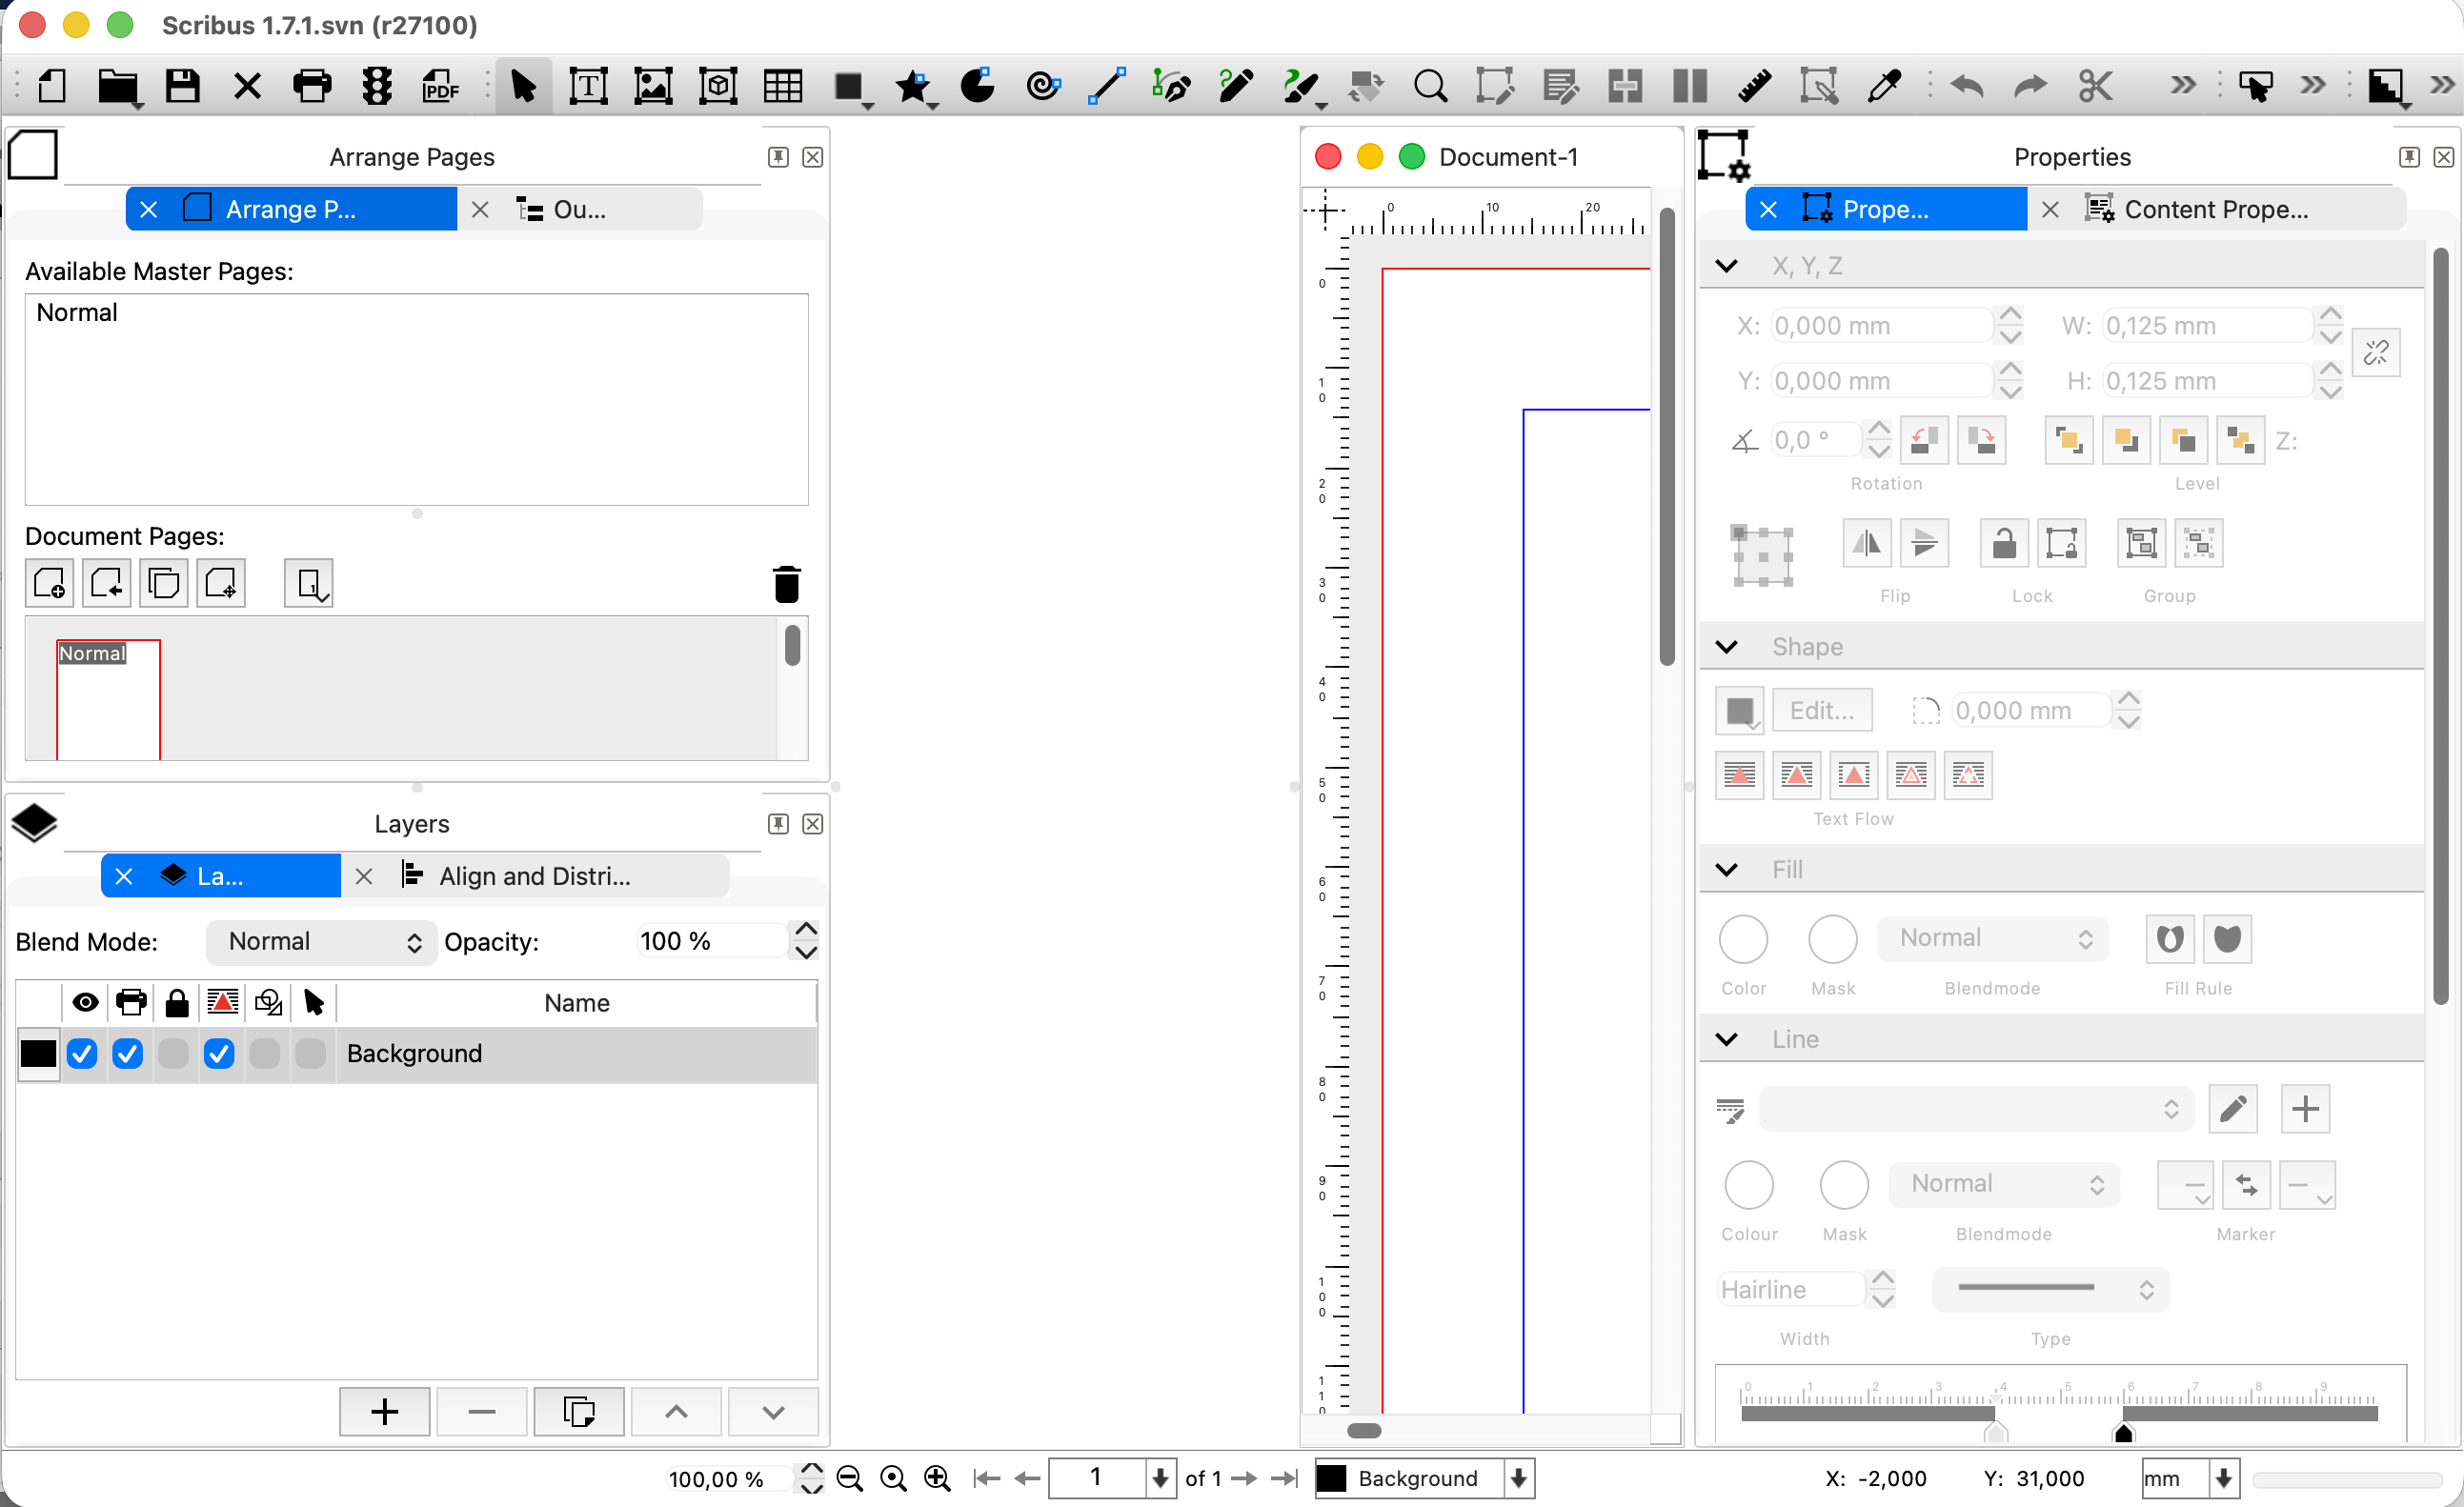Insert a table with Table tool
The width and height of the screenshot is (2464, 1507).
783,87
